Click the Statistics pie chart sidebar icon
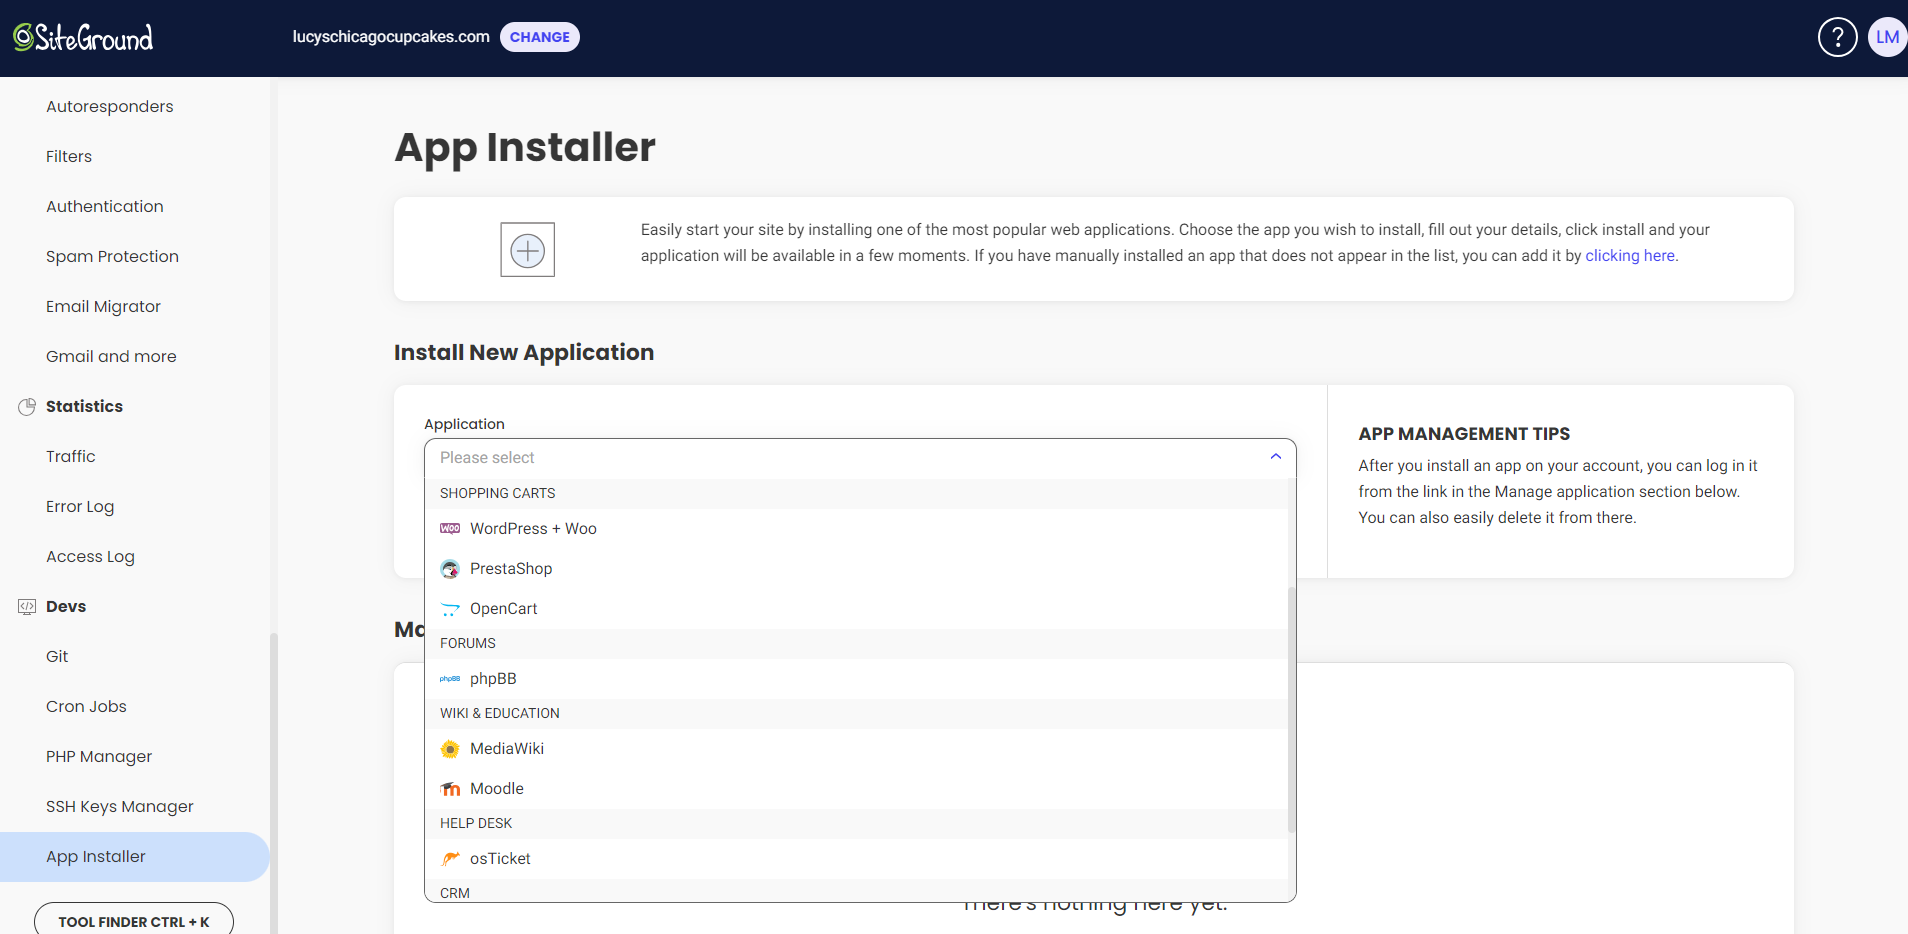The height and width of the screenshot is (934, 1908). click(x=25, y=406)
